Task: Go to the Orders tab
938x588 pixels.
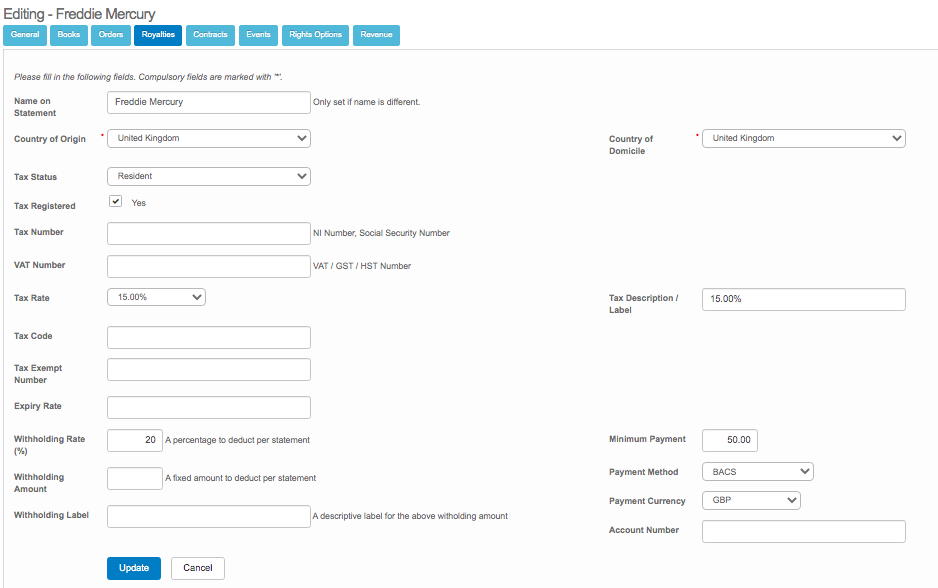Action: coord(111,35)
